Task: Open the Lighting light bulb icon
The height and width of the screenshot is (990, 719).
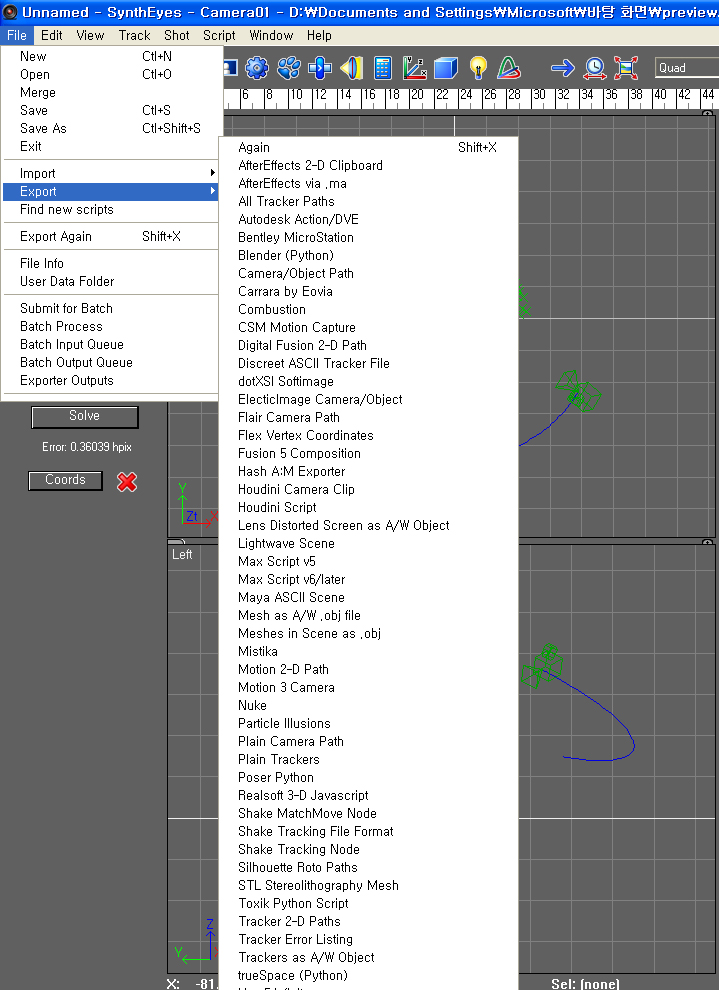Action: click(x=478, y=68)
